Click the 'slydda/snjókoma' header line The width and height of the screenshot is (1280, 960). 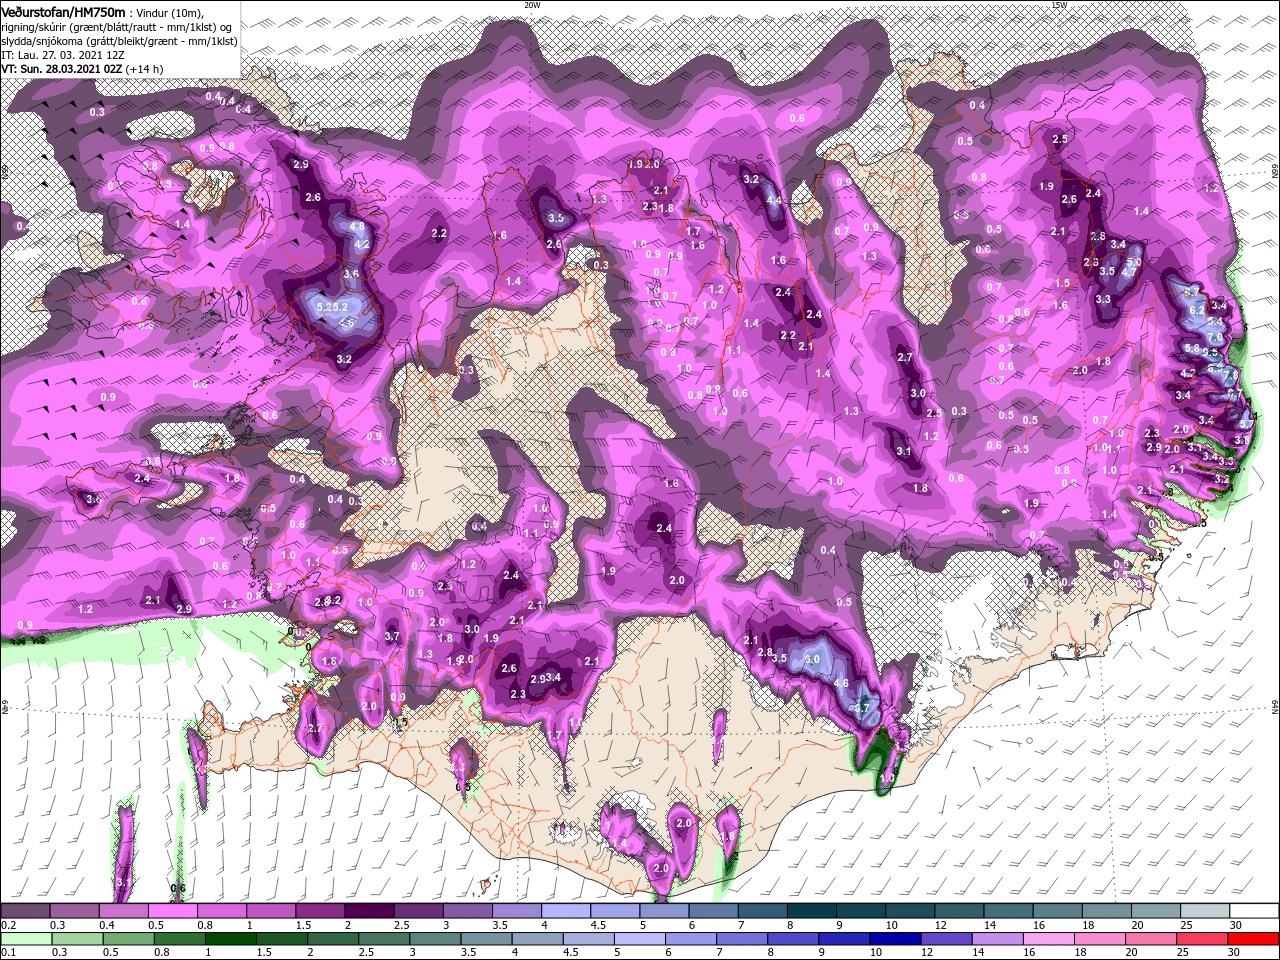[119, 41]
